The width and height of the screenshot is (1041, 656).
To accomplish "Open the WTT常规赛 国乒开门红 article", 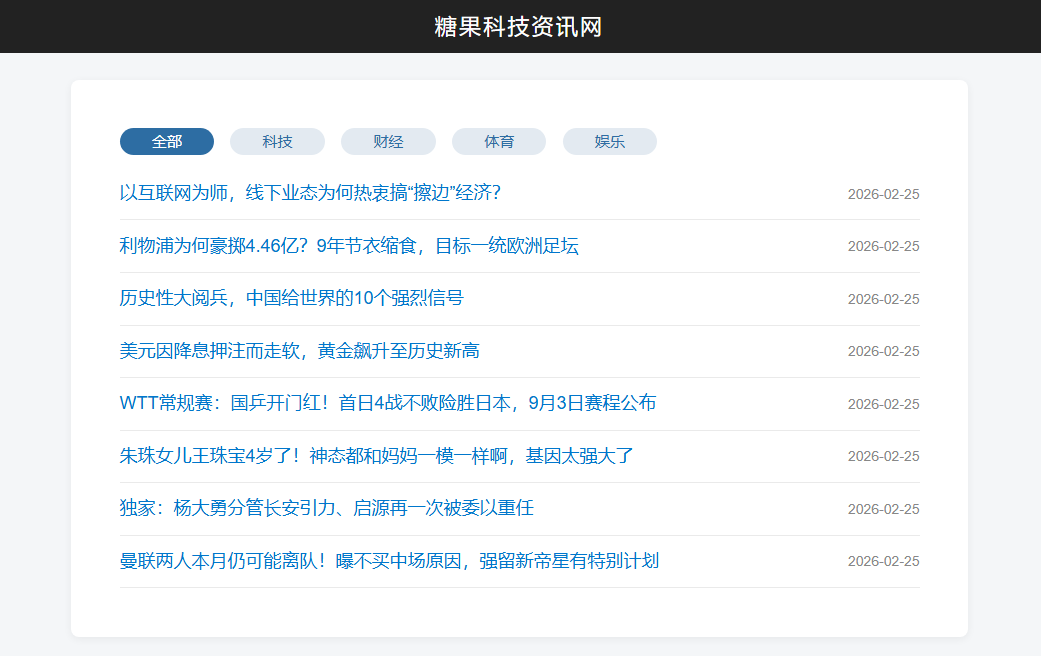I will tap(388, 403).
